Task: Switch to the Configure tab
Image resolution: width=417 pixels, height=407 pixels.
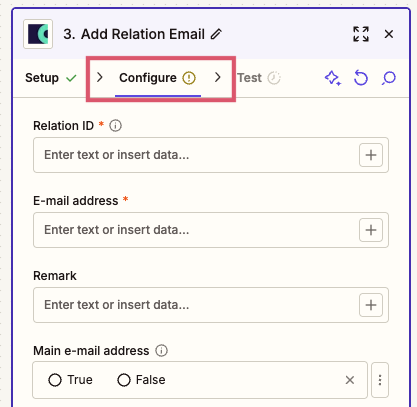Action: pos(148,78)
